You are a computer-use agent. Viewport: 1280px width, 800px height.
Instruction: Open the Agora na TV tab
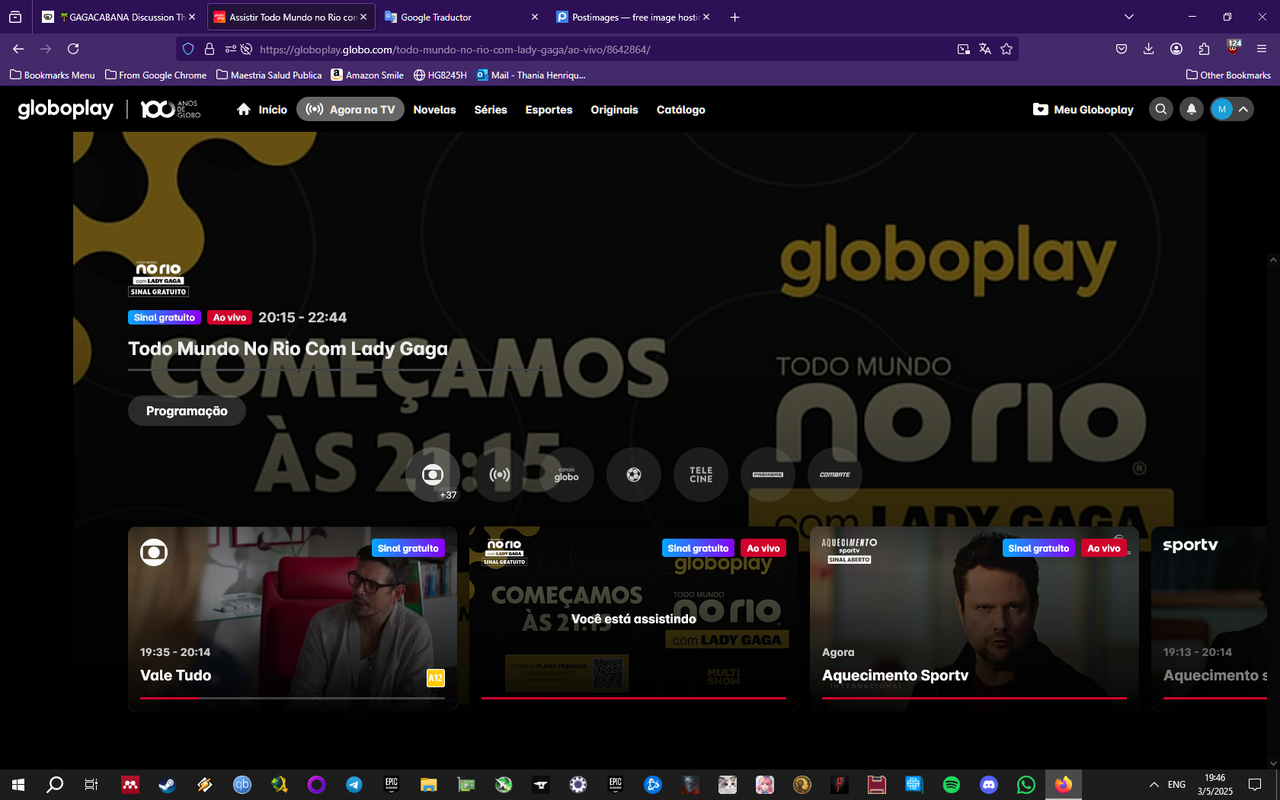tap(350, 109)
